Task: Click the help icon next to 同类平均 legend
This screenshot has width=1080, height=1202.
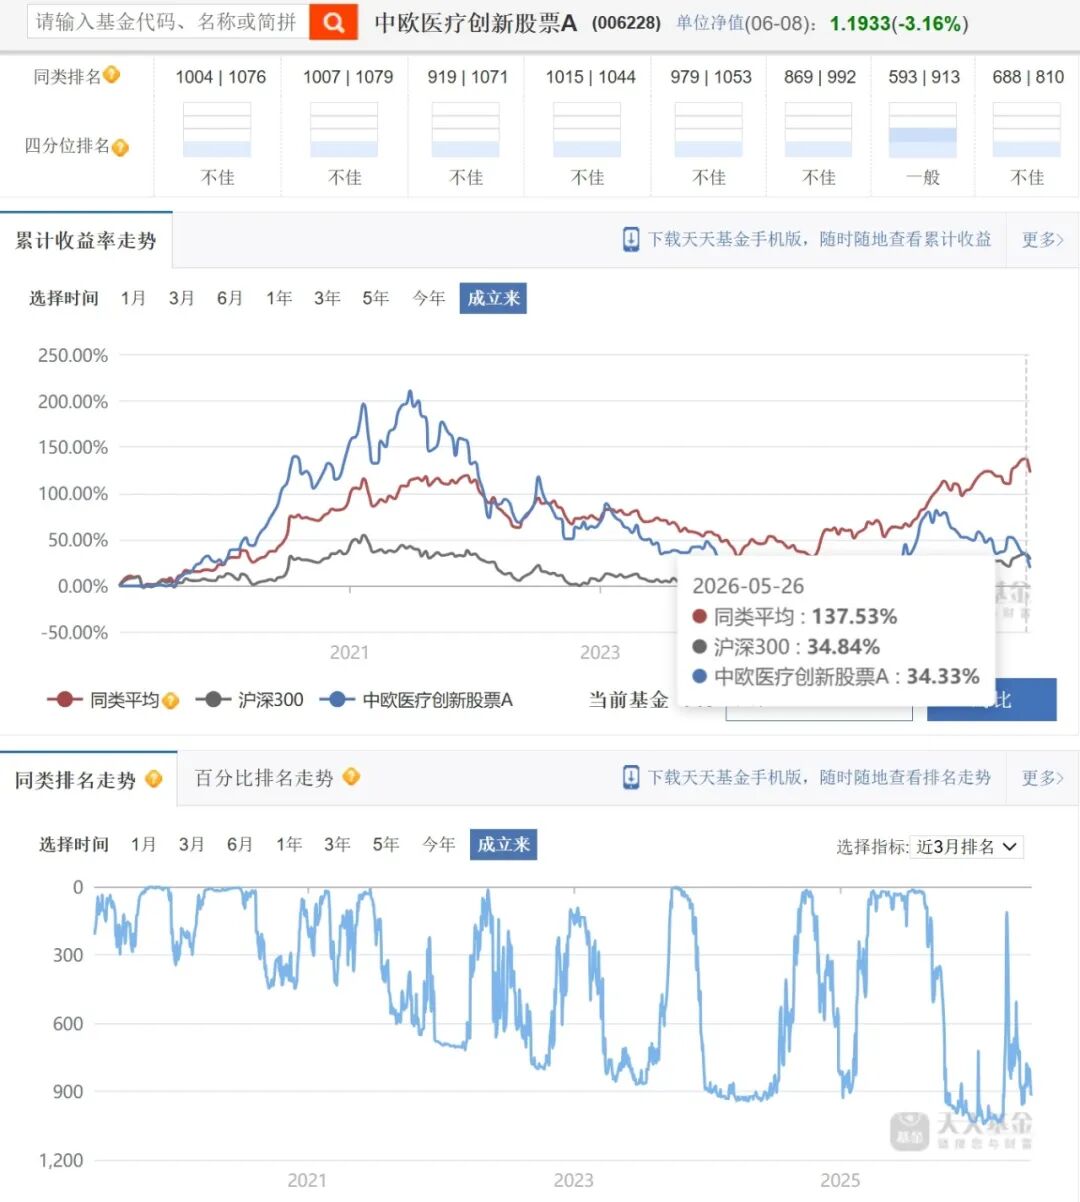Action: (171, 700)
